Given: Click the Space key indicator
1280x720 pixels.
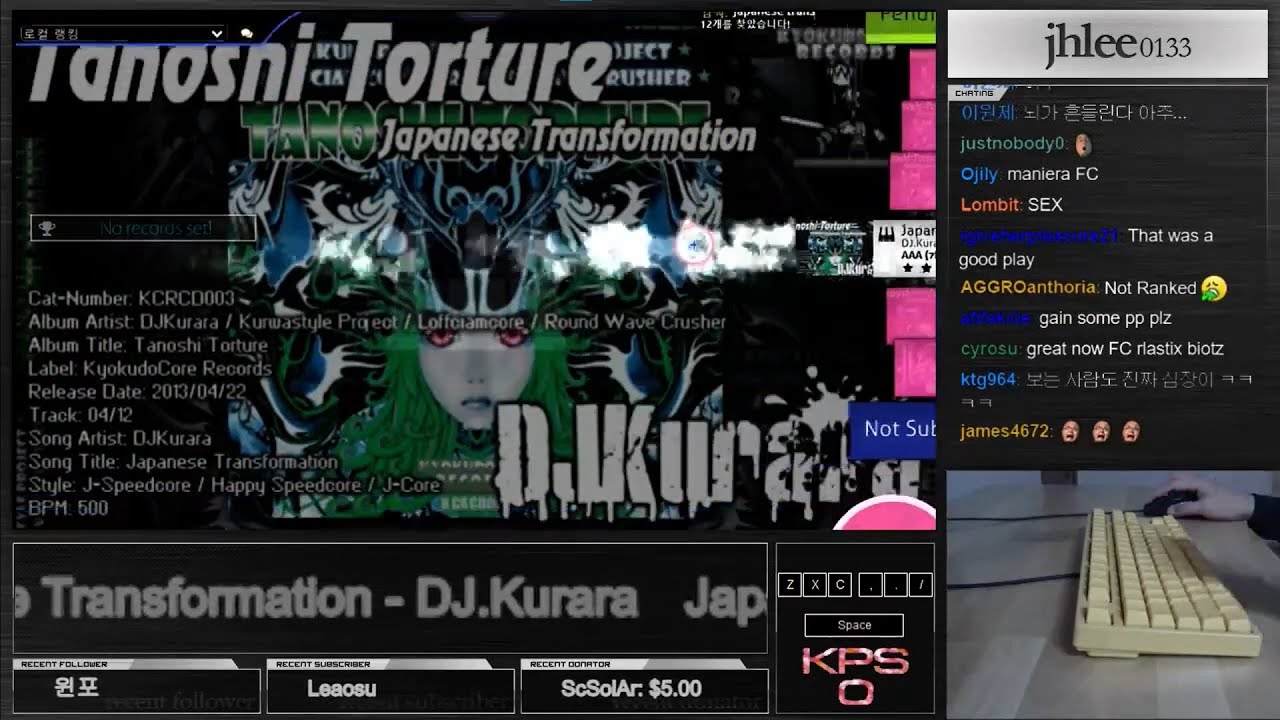Looking at the screenshot, I should tap(854, 625).
